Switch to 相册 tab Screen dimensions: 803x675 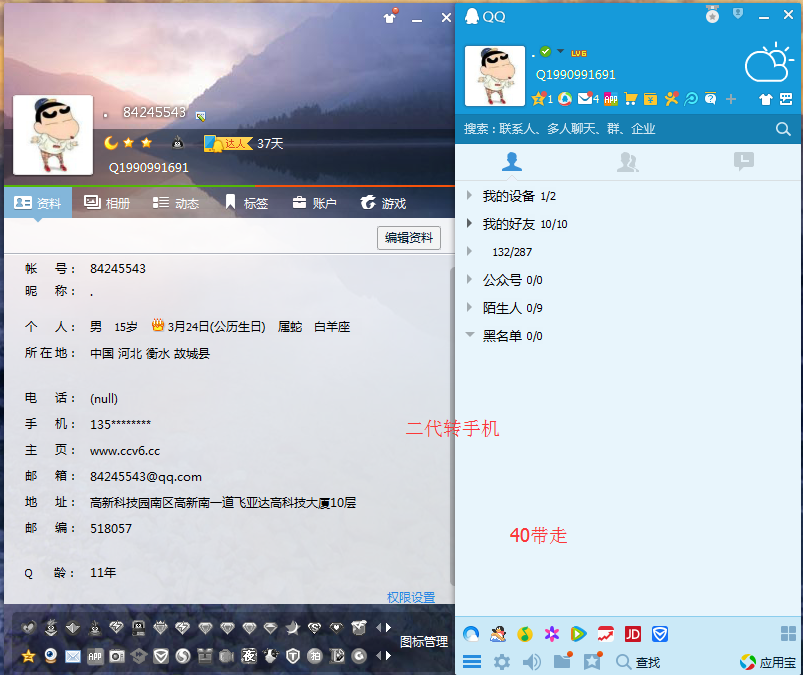tap(107, 203)
